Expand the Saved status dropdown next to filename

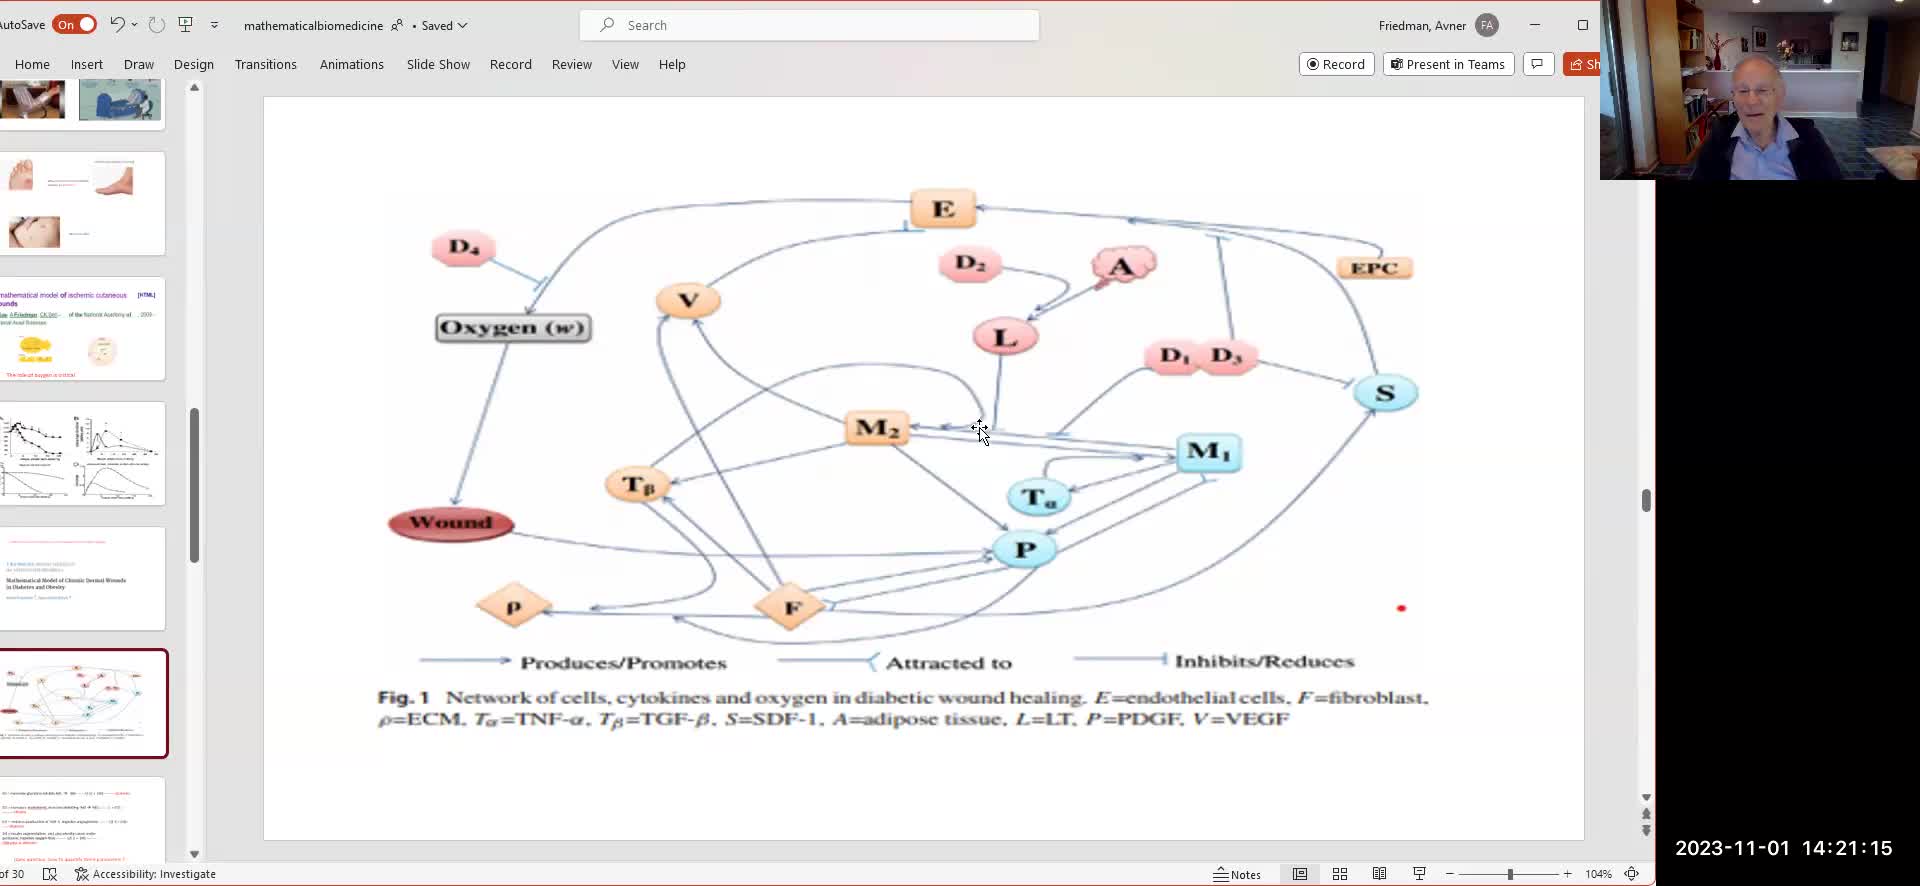[x=462, y=26]
